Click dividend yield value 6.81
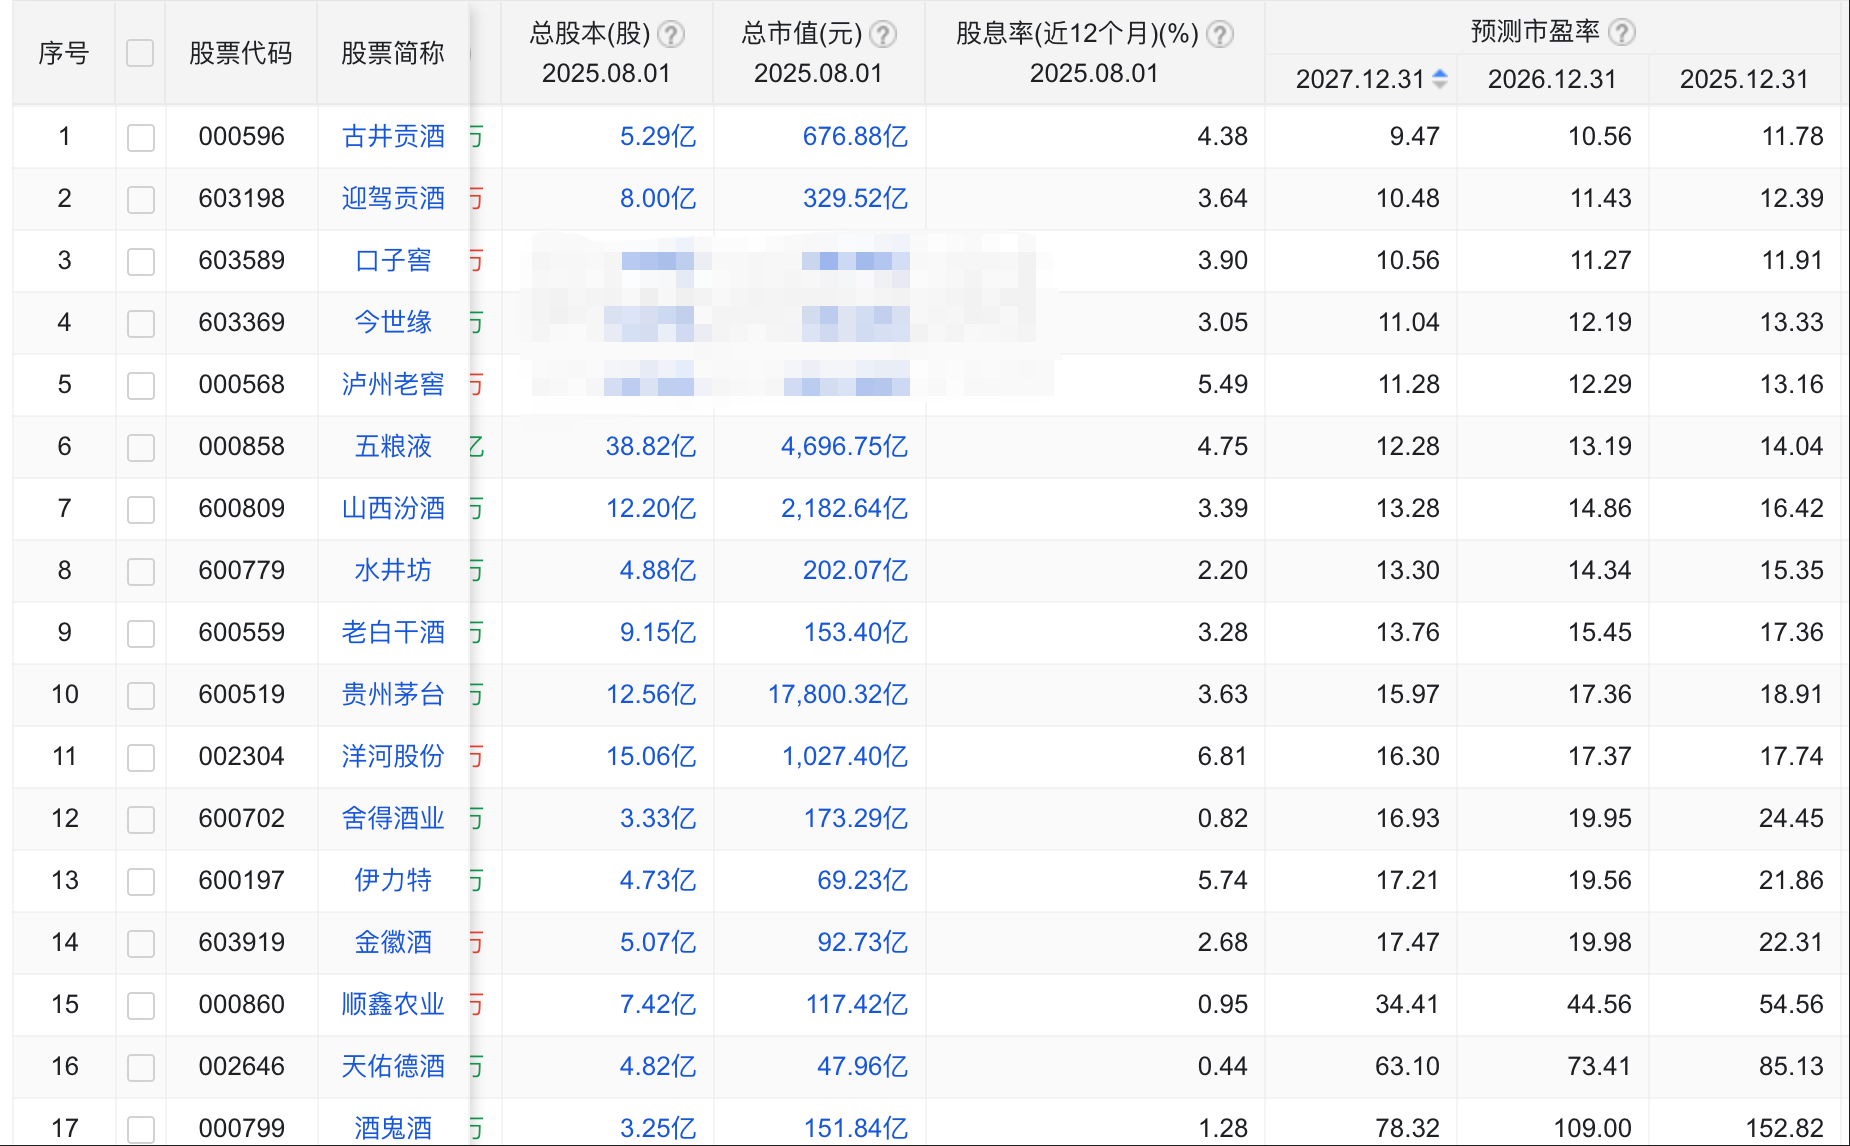This screenshot has width=1850, height=1146. pos(1222,756)
